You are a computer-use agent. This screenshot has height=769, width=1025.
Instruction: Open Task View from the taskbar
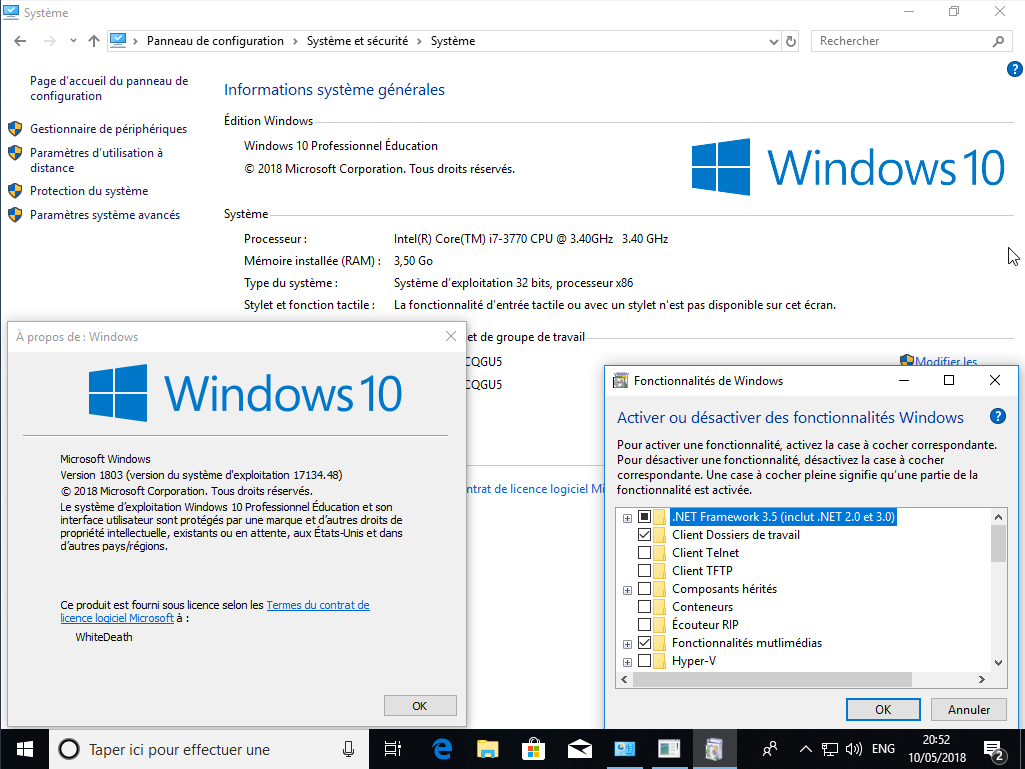coord(393,749)
